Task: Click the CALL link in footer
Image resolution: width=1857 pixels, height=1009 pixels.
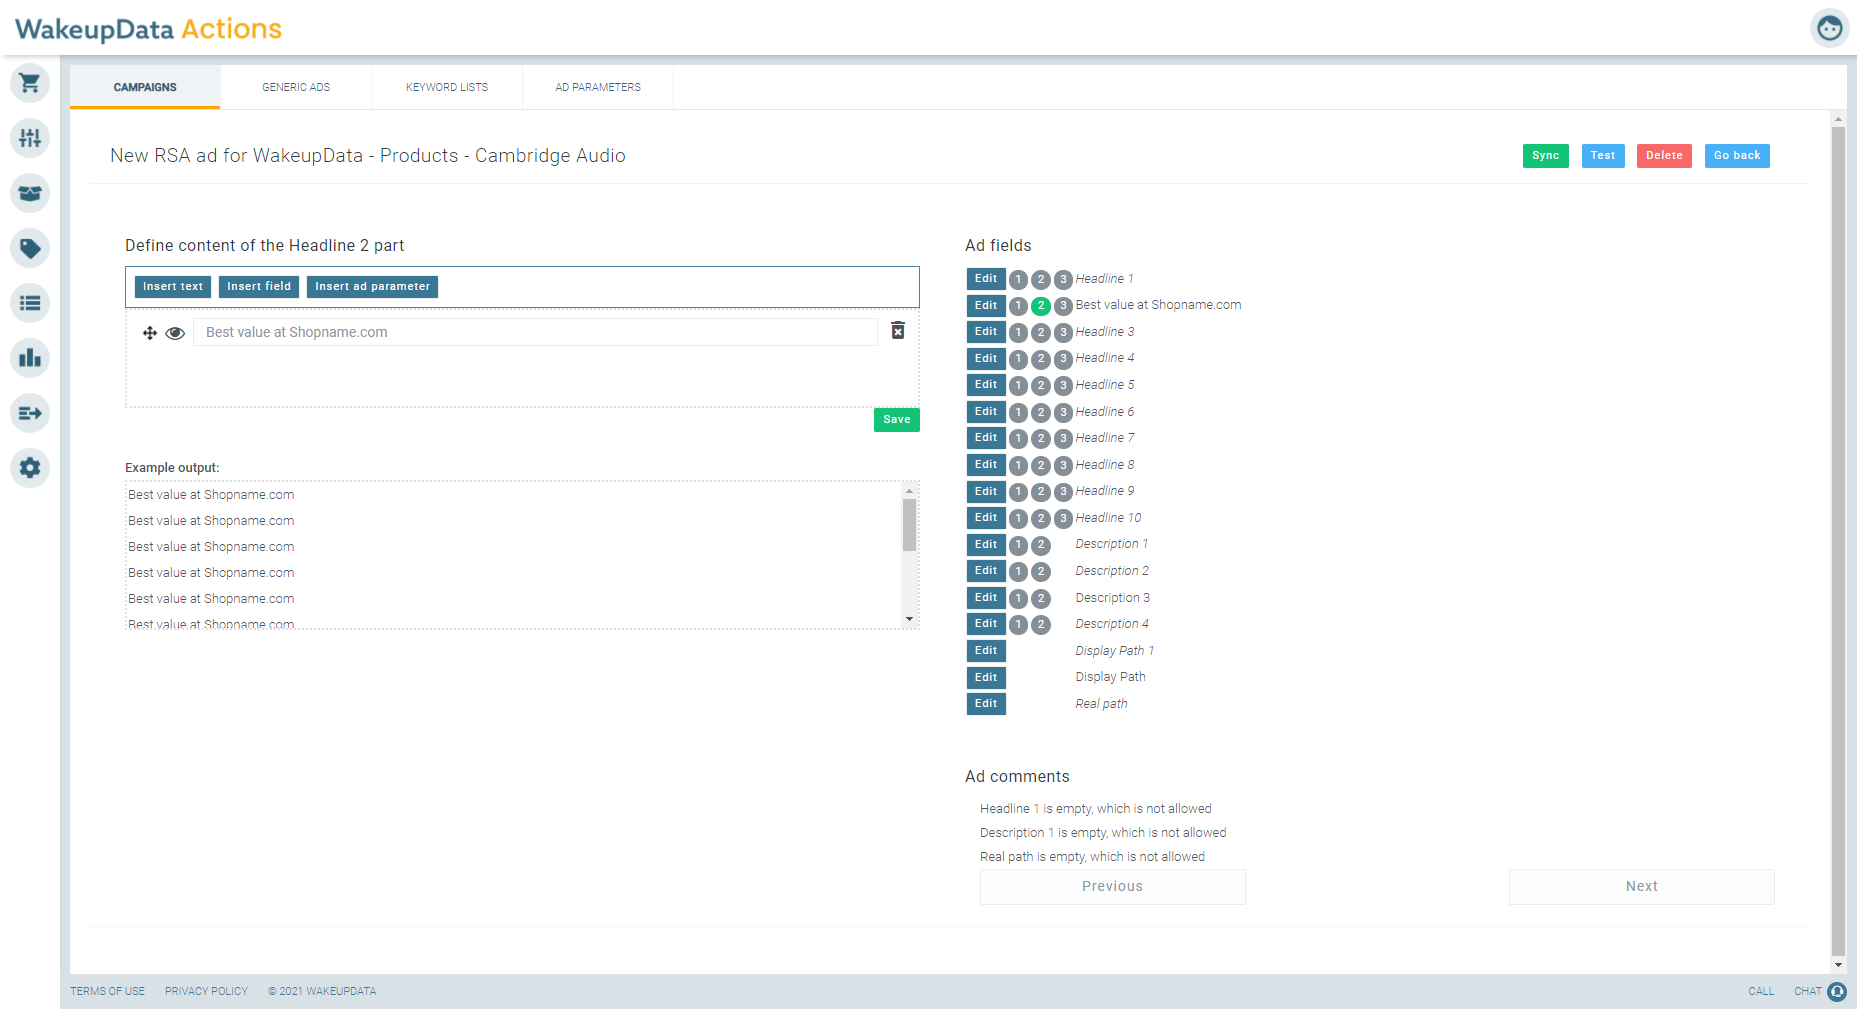Action: click(x=1761, y=992)
